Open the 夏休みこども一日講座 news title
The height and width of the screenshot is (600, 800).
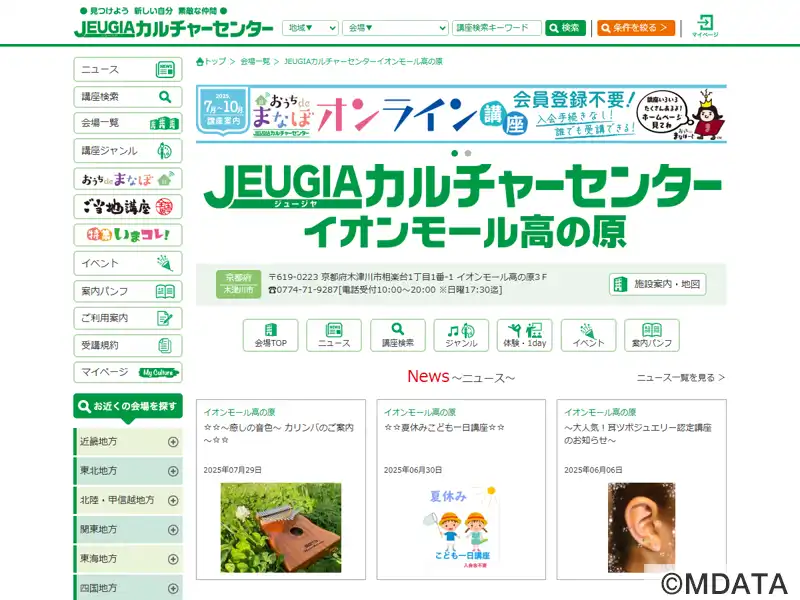click(444, 428)
